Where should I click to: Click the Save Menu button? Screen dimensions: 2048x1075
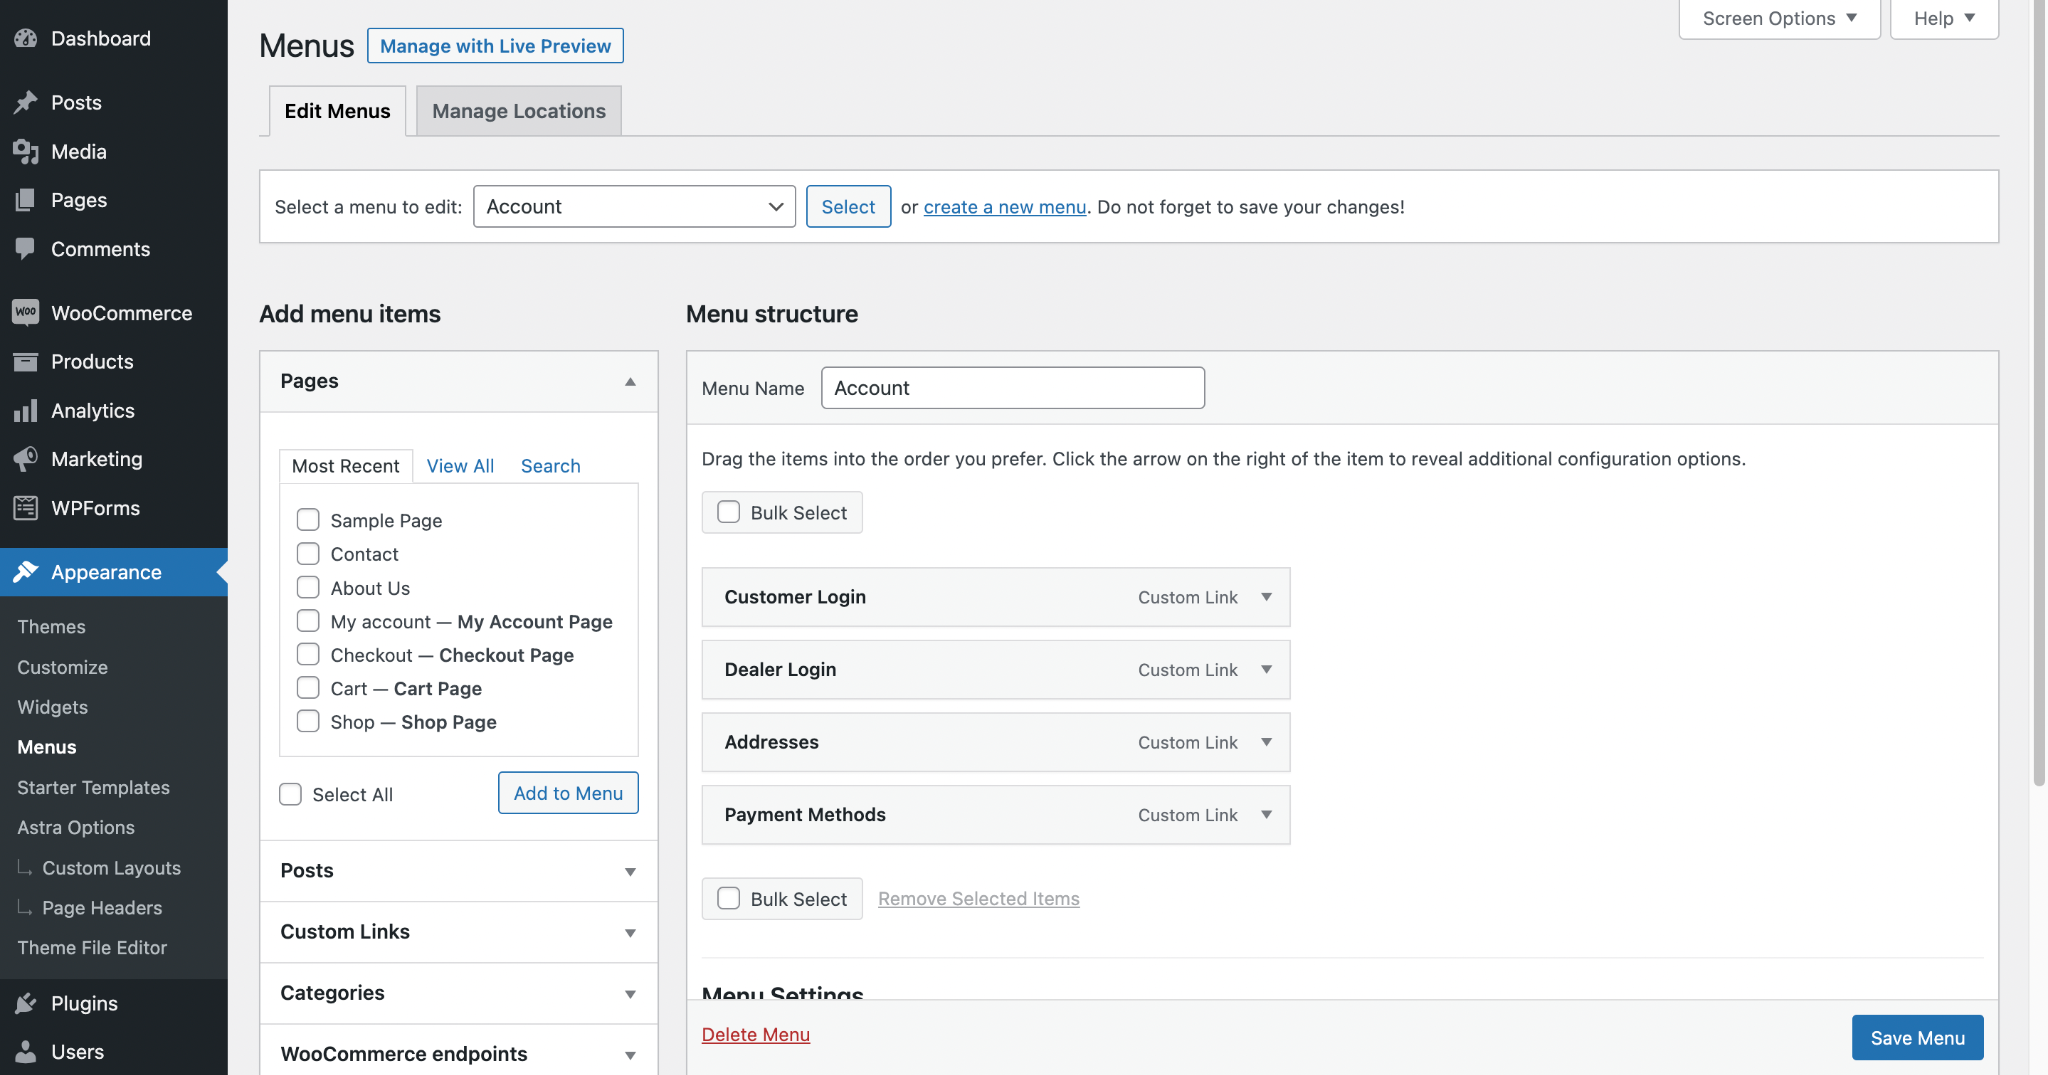pyautogui.click(x=1916, y=1038)
